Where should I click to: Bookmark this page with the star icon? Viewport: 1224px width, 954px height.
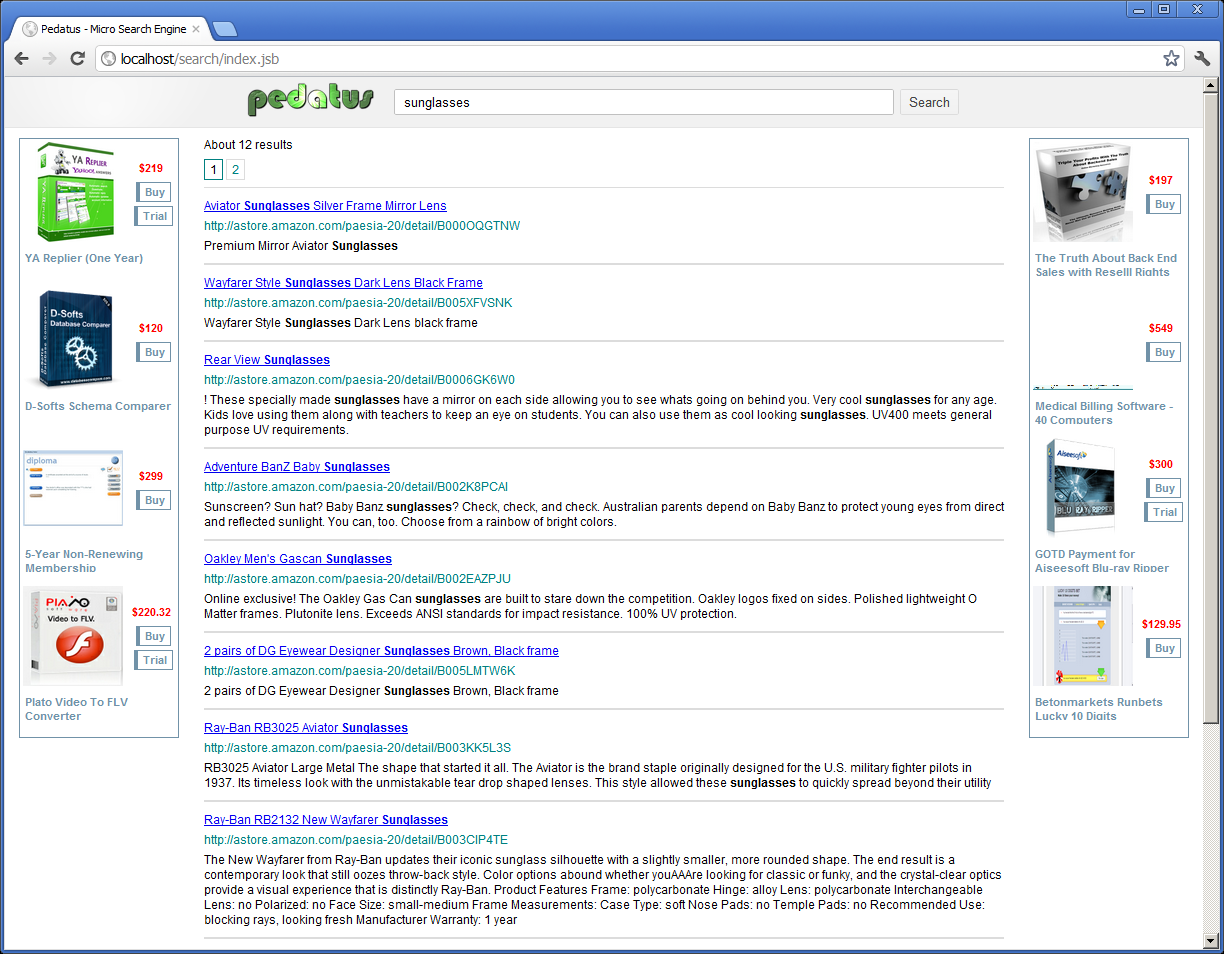click(x=1171, y=59)
